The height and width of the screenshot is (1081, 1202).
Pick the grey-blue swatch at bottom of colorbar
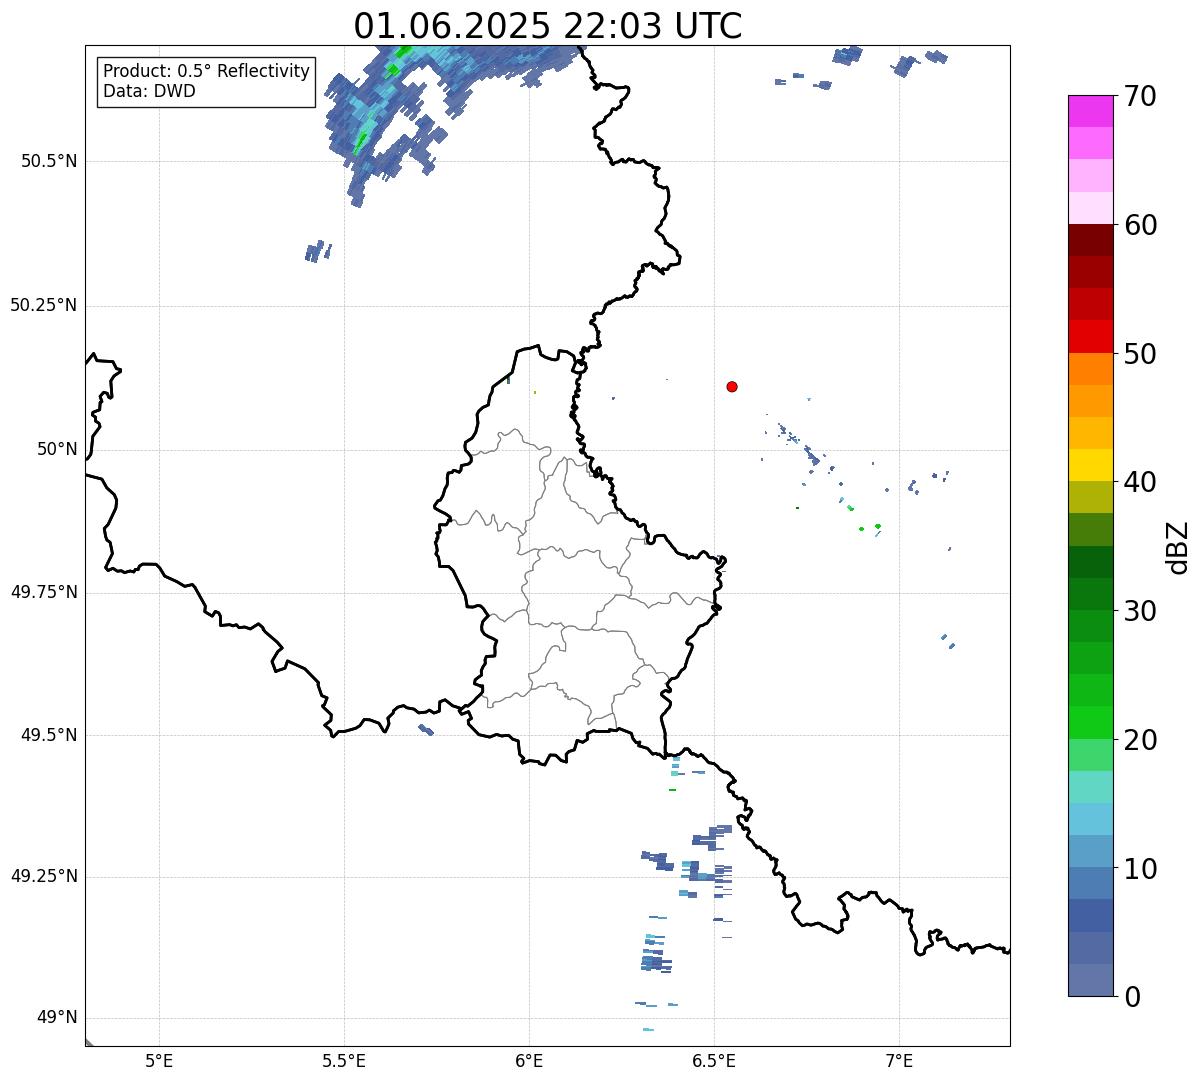pos(1091,980)
